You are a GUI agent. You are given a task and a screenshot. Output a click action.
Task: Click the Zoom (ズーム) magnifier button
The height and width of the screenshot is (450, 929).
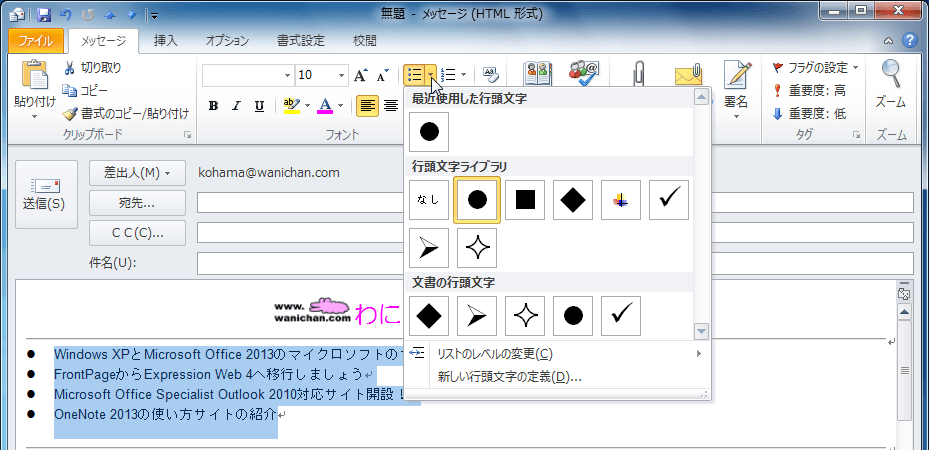coord(890,86)
